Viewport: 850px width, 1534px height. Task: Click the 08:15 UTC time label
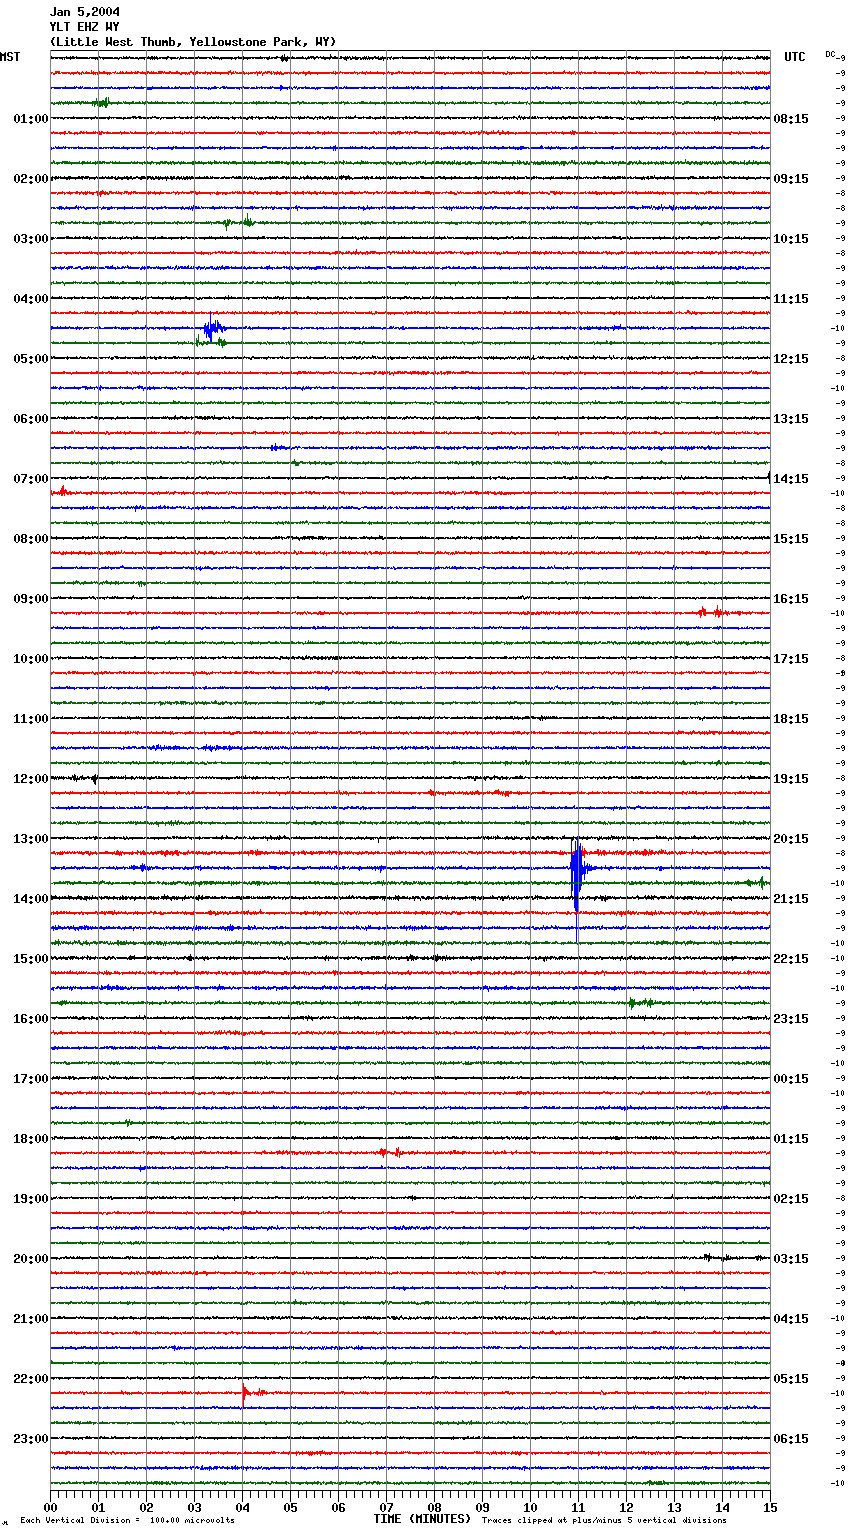tap(791, 119)
